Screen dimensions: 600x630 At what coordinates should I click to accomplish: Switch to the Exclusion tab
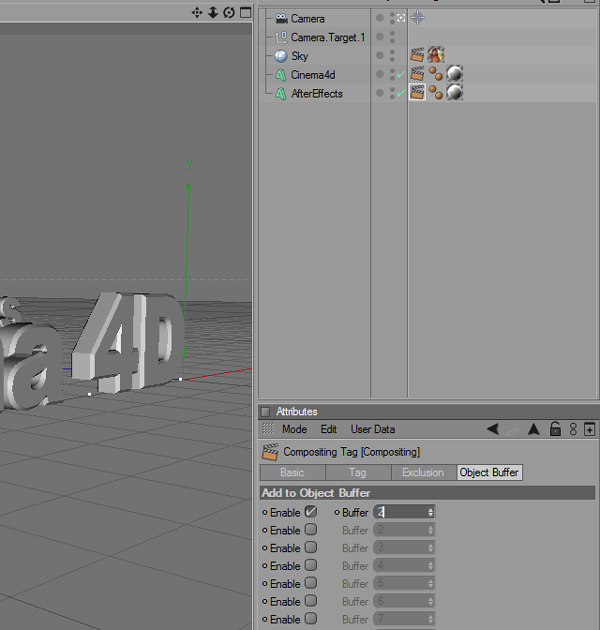click(x=423, y=472)
